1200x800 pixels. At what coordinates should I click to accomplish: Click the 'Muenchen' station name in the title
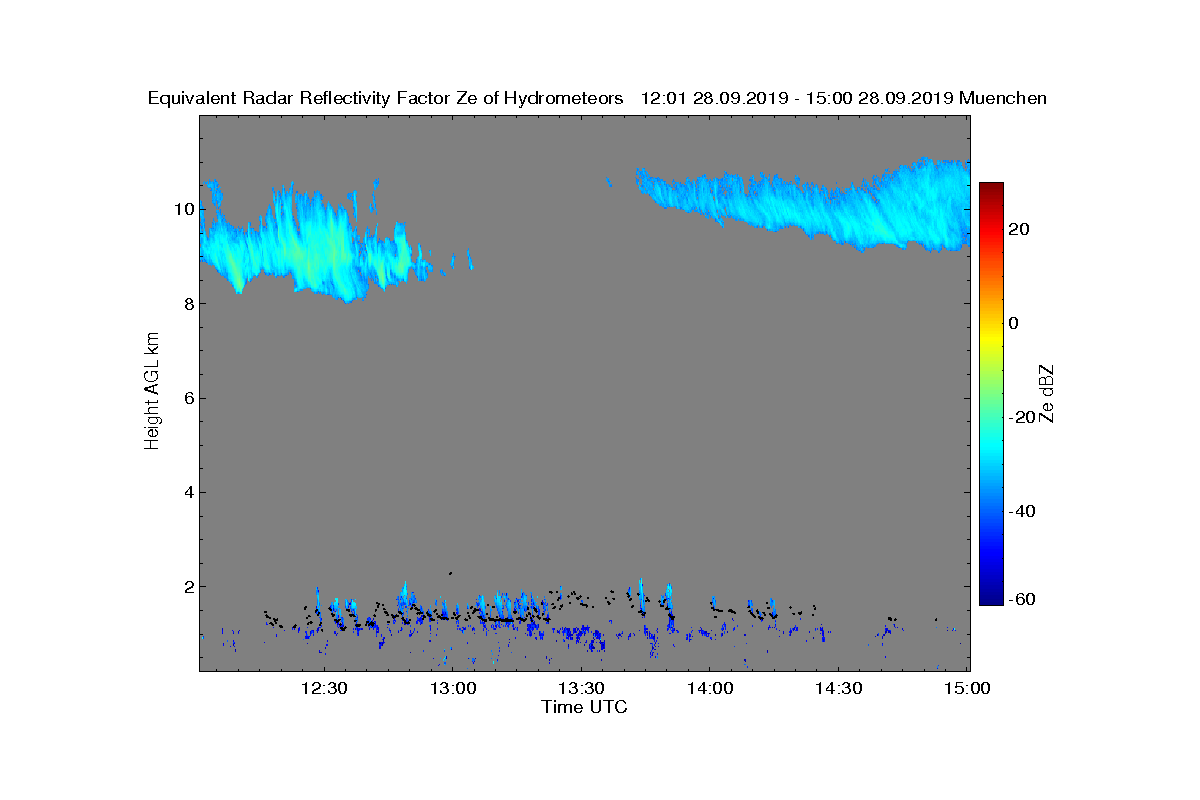click(x=1003, y=98)
